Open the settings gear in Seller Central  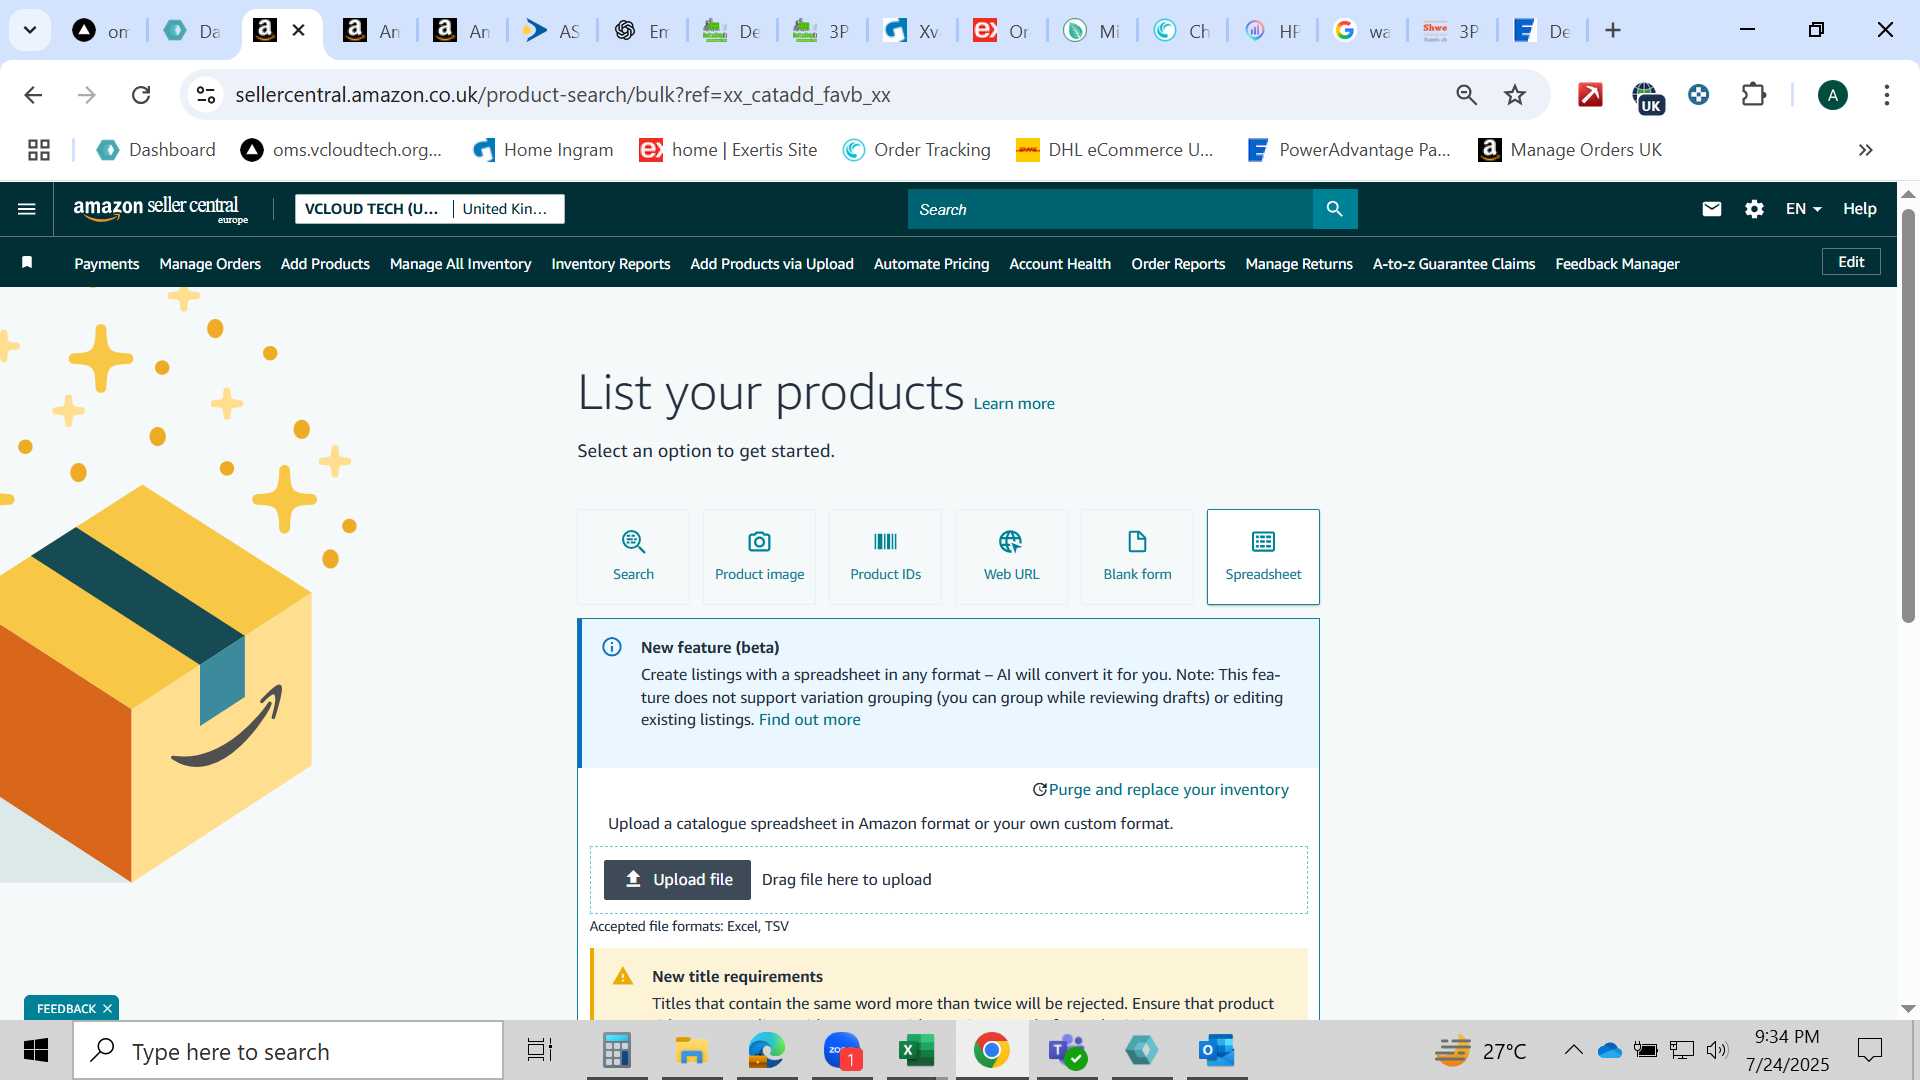1754,209
